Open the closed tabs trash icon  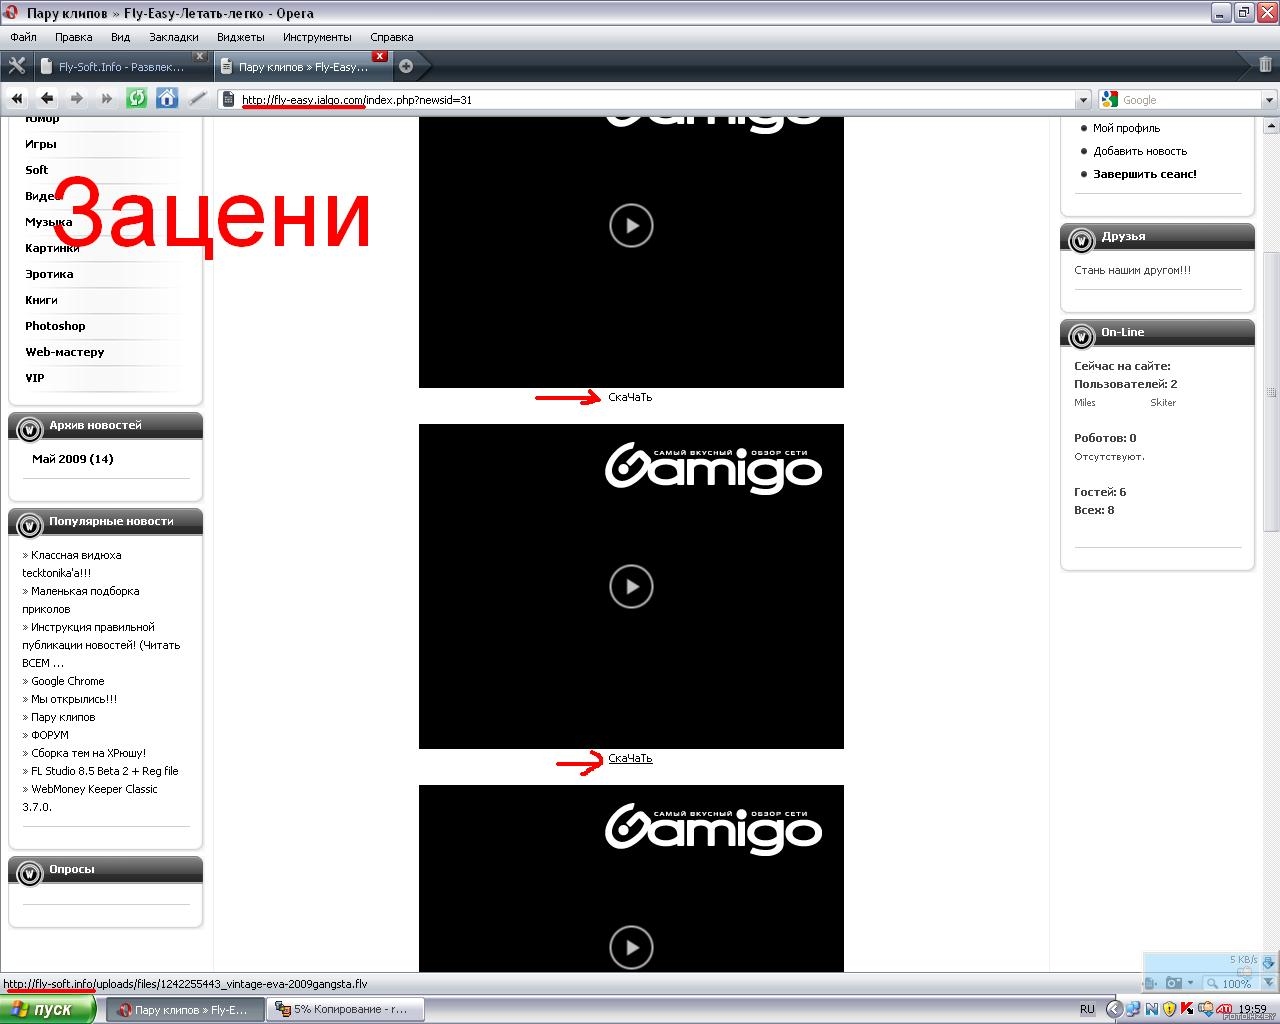tap(1265, 65)
